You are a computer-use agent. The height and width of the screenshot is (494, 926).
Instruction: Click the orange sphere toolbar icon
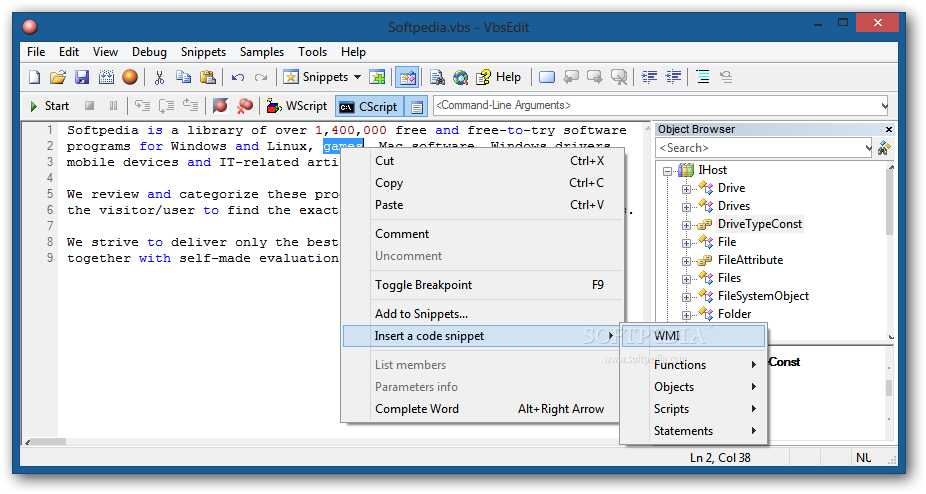(130, 77)
